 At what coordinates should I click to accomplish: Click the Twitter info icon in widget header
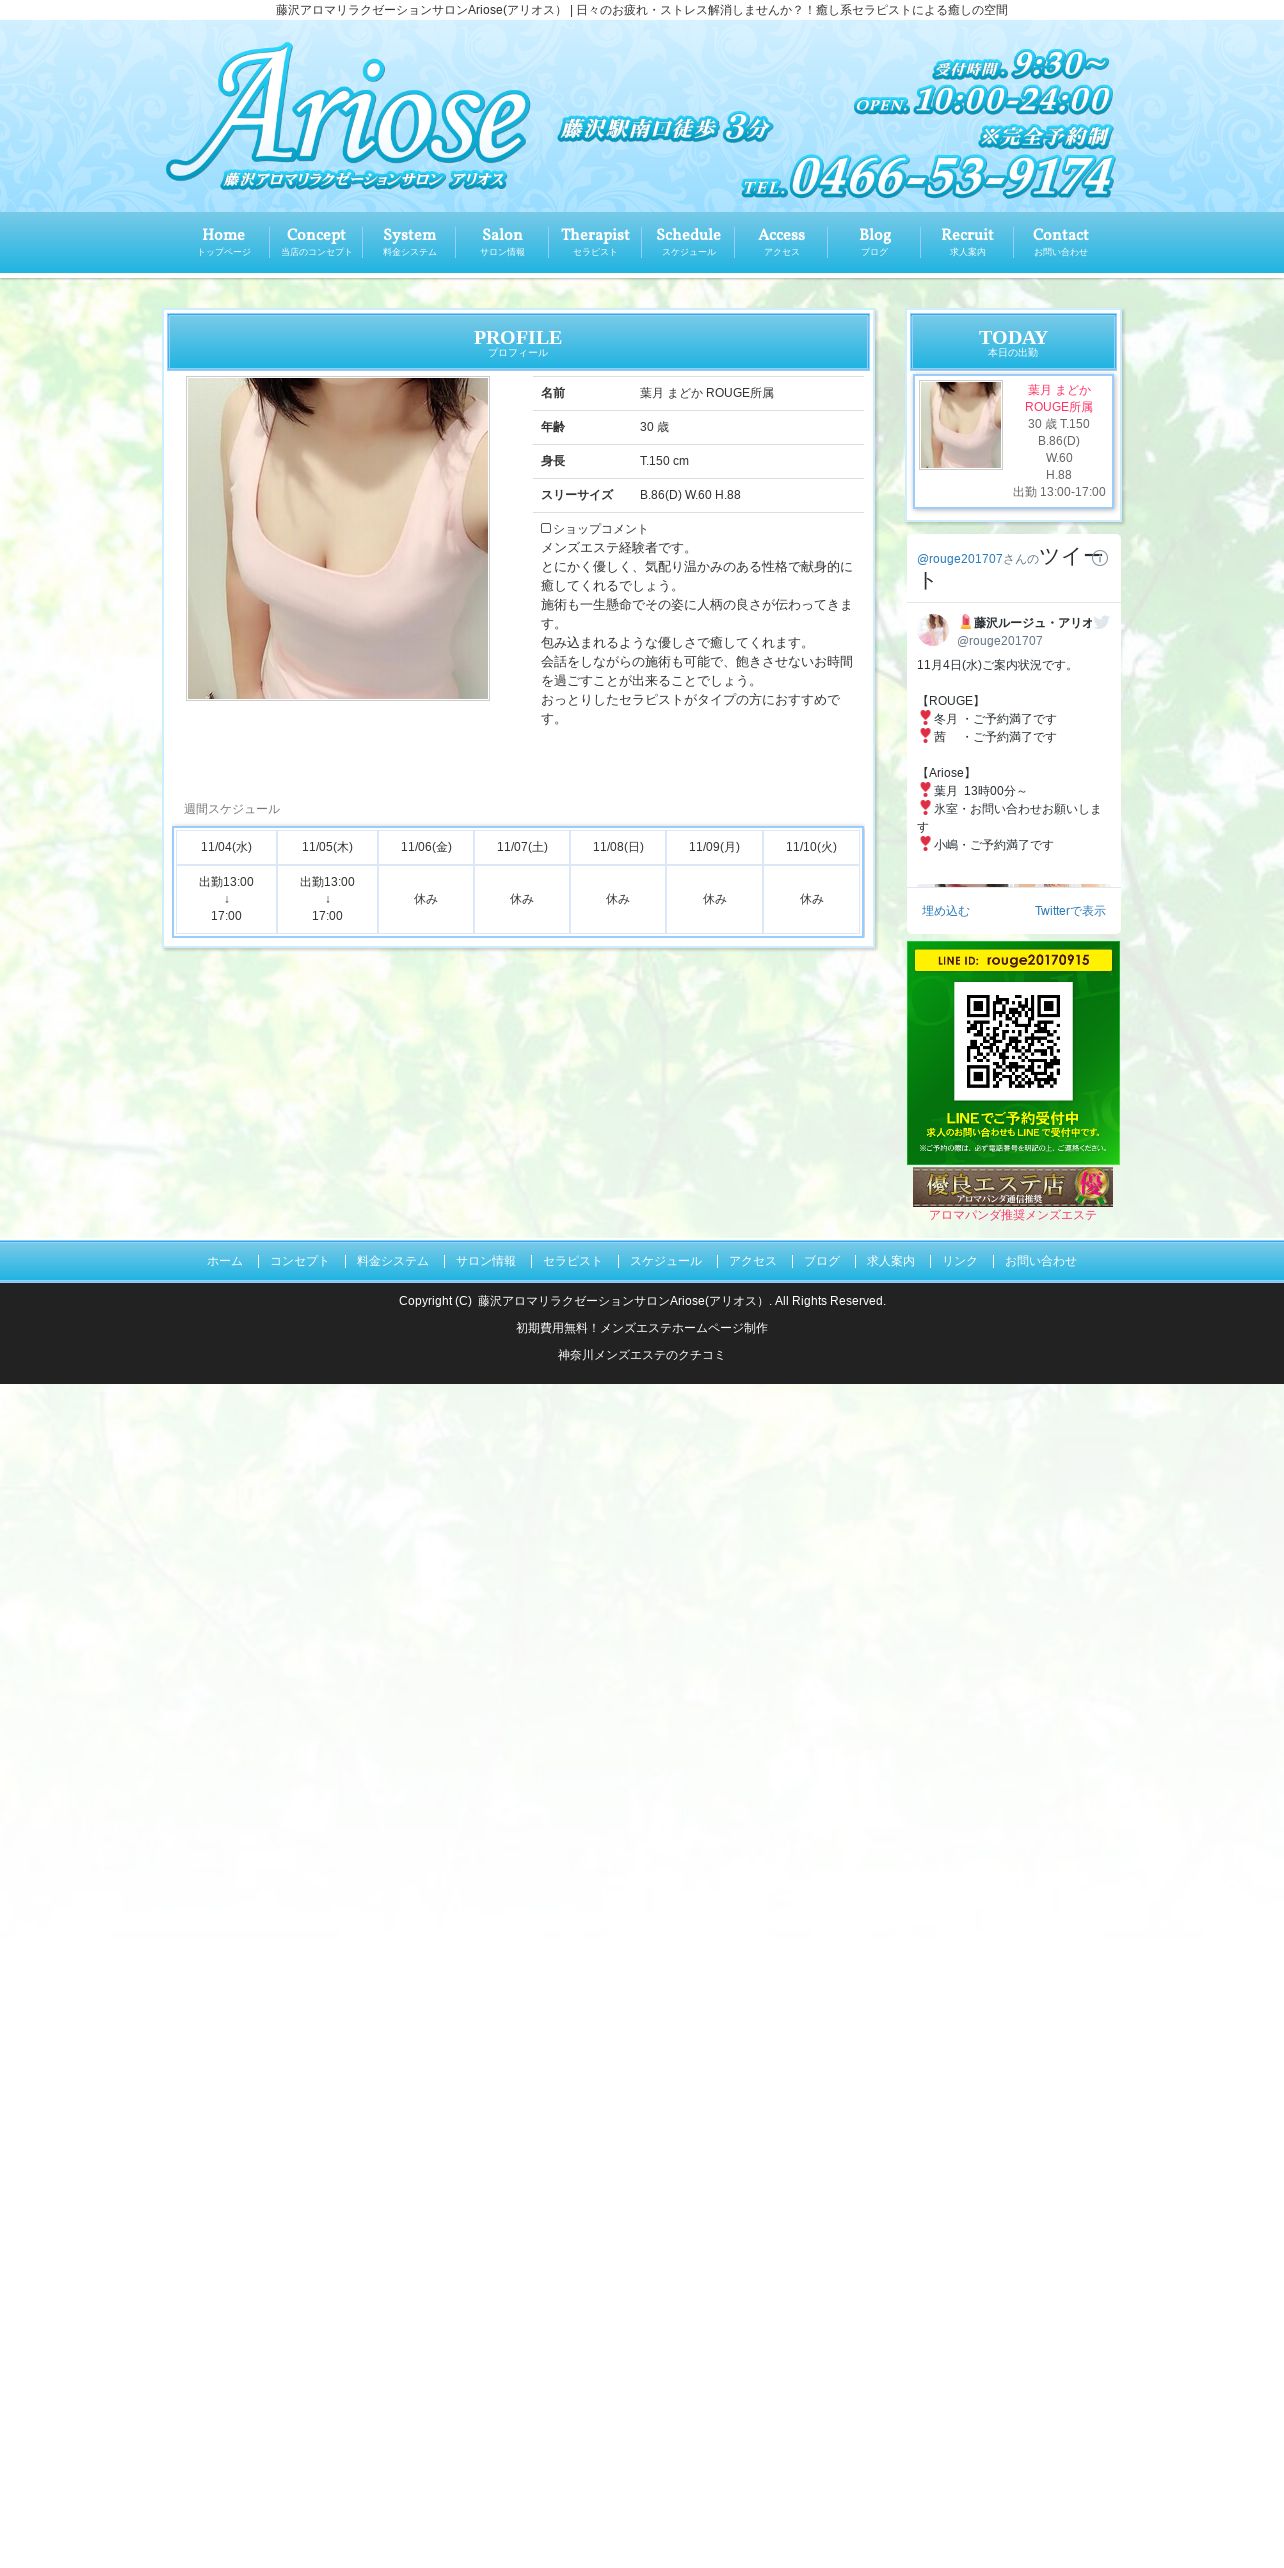coord(1099,558)
